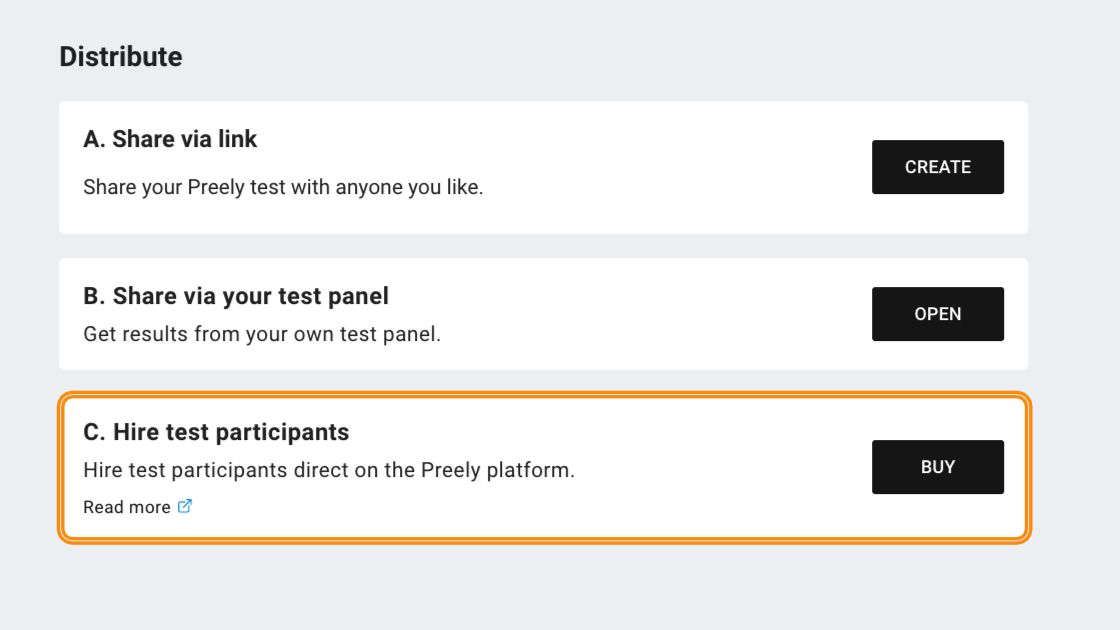Click 'Preely platform' in the Hire description
This screenshot has width=1120, height=630.
497,470
